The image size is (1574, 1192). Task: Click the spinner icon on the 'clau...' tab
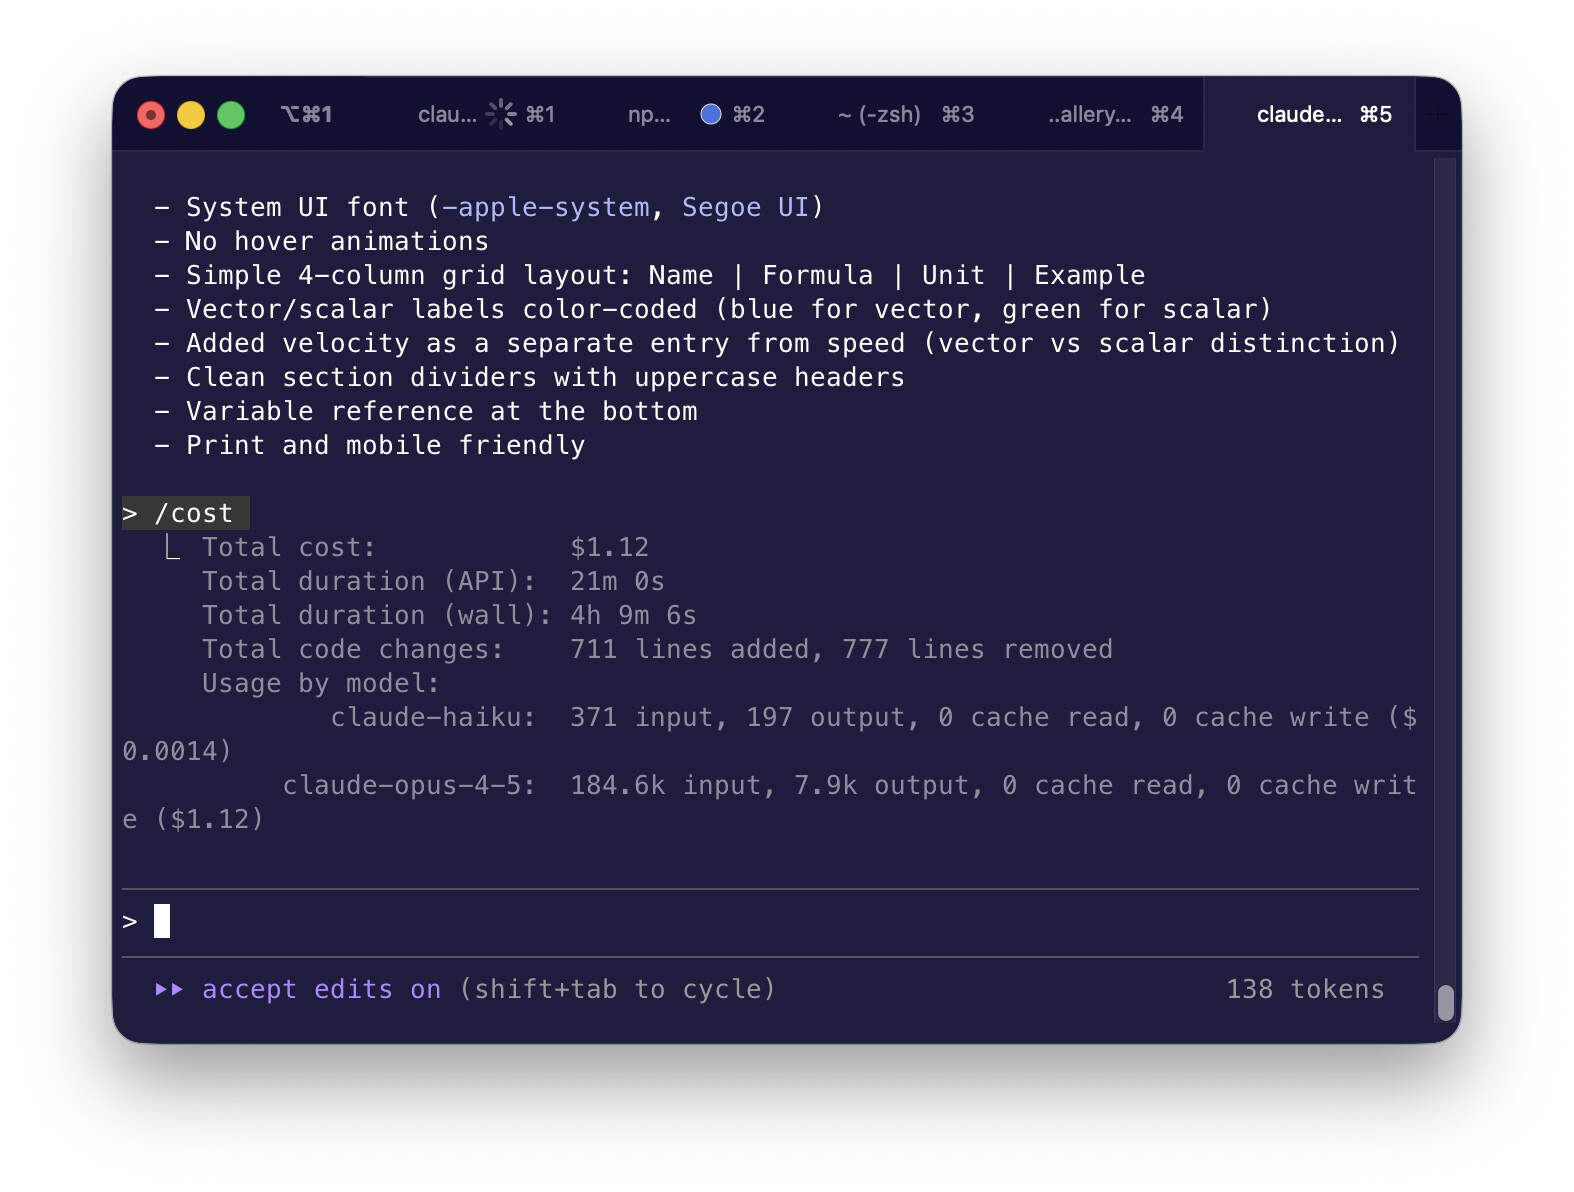501,114
